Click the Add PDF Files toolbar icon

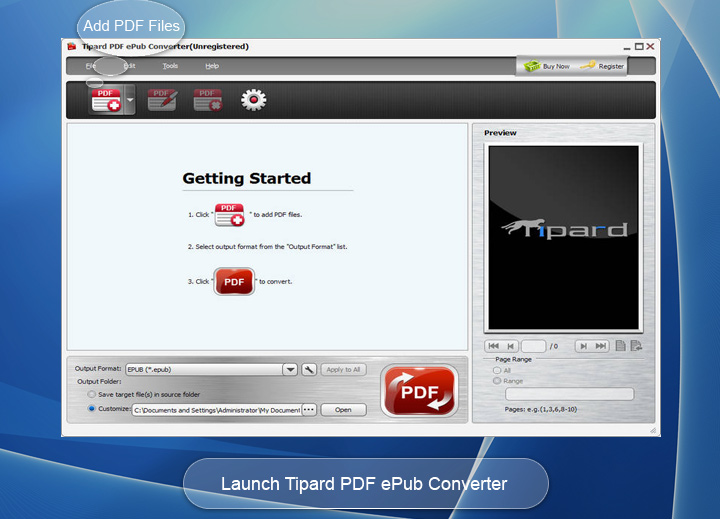click(106, 100)
